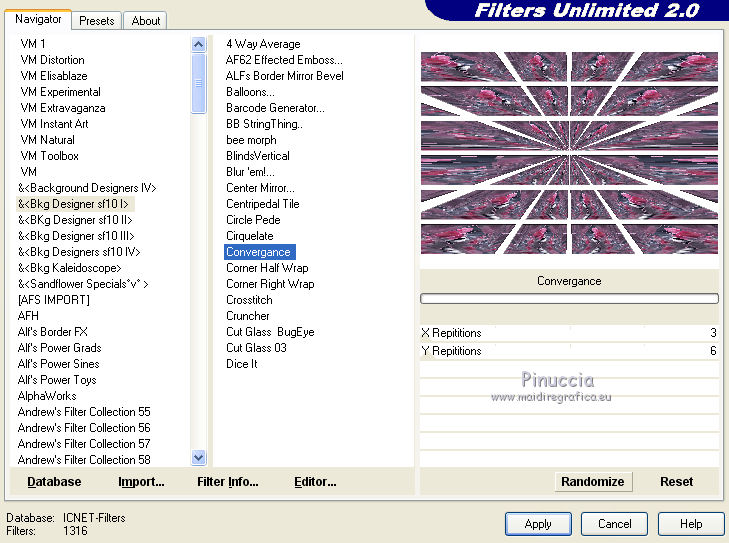This screenshot has width=729, height=543.
Task: Click Randomize button
Action: (593, 482)
